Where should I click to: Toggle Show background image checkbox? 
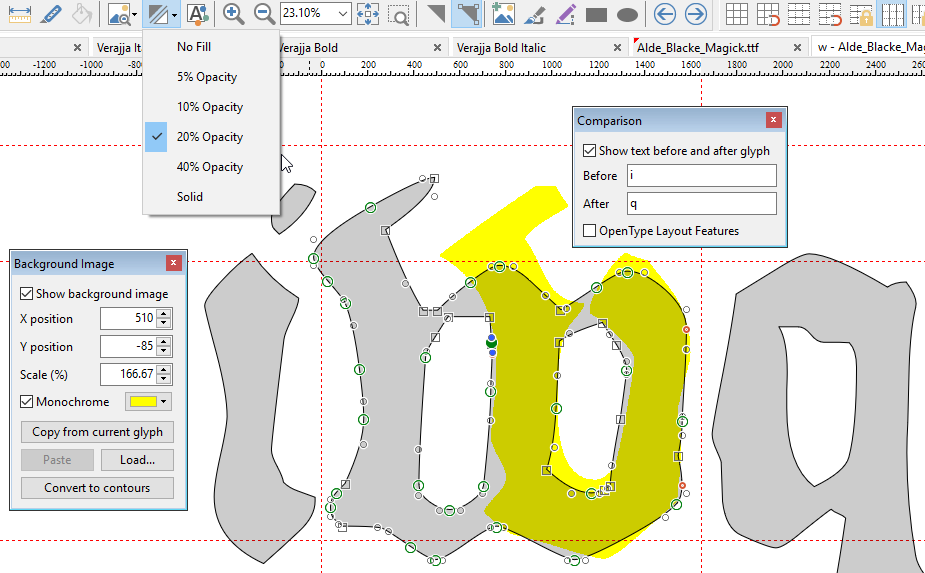27,294
